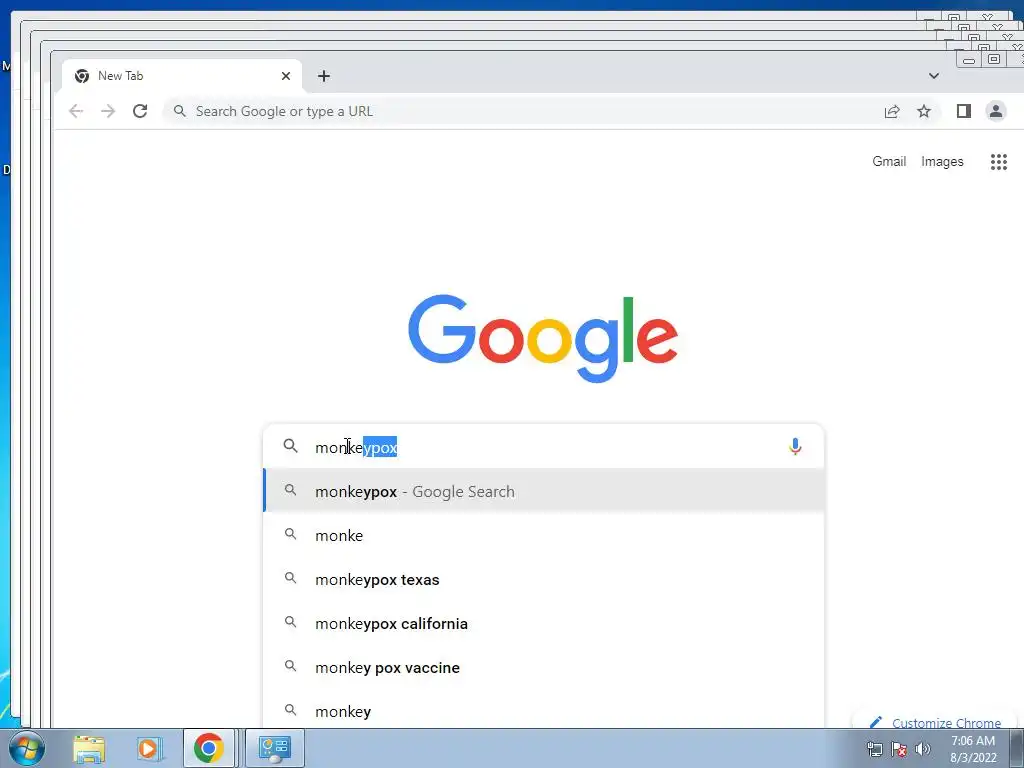Choose the 'monke' suggestion
The width and height of the screenshot is (1024, 768).
(x=543, y=536)
